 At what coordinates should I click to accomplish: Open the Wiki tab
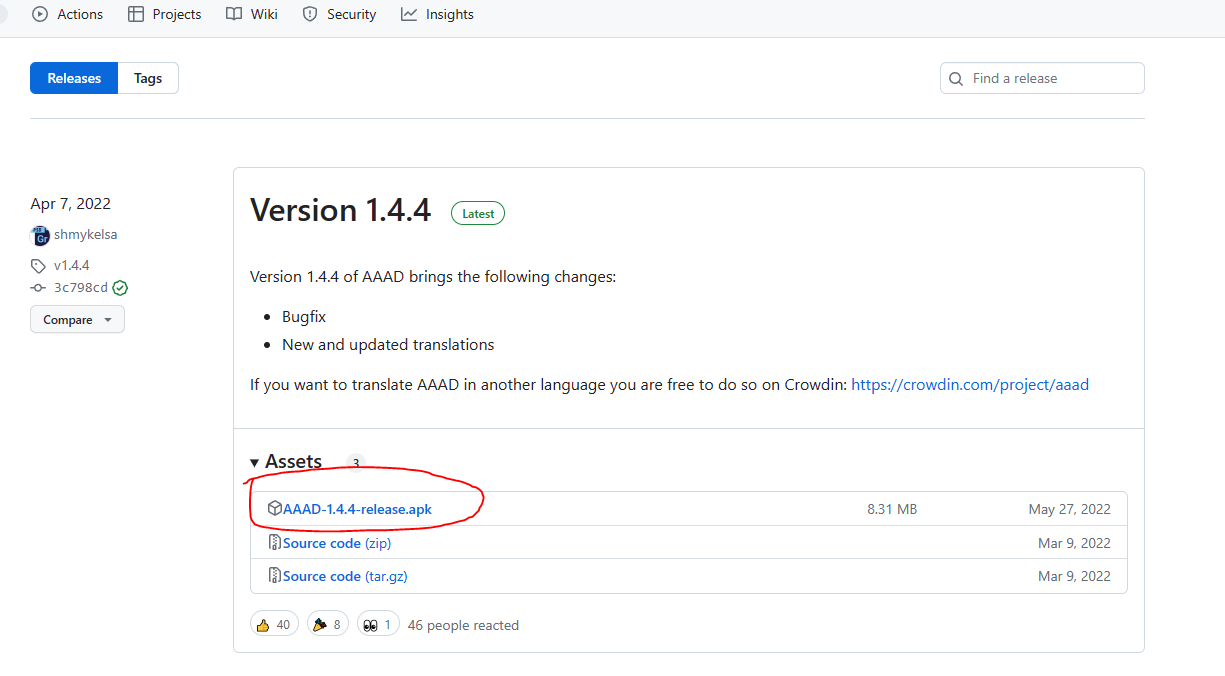pyautogui.click(x=252, y=14)
